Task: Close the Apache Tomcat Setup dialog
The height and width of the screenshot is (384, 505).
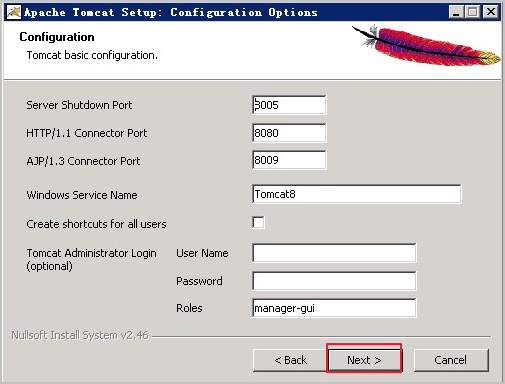Action: pyautogui.click(x=491, y=12)
